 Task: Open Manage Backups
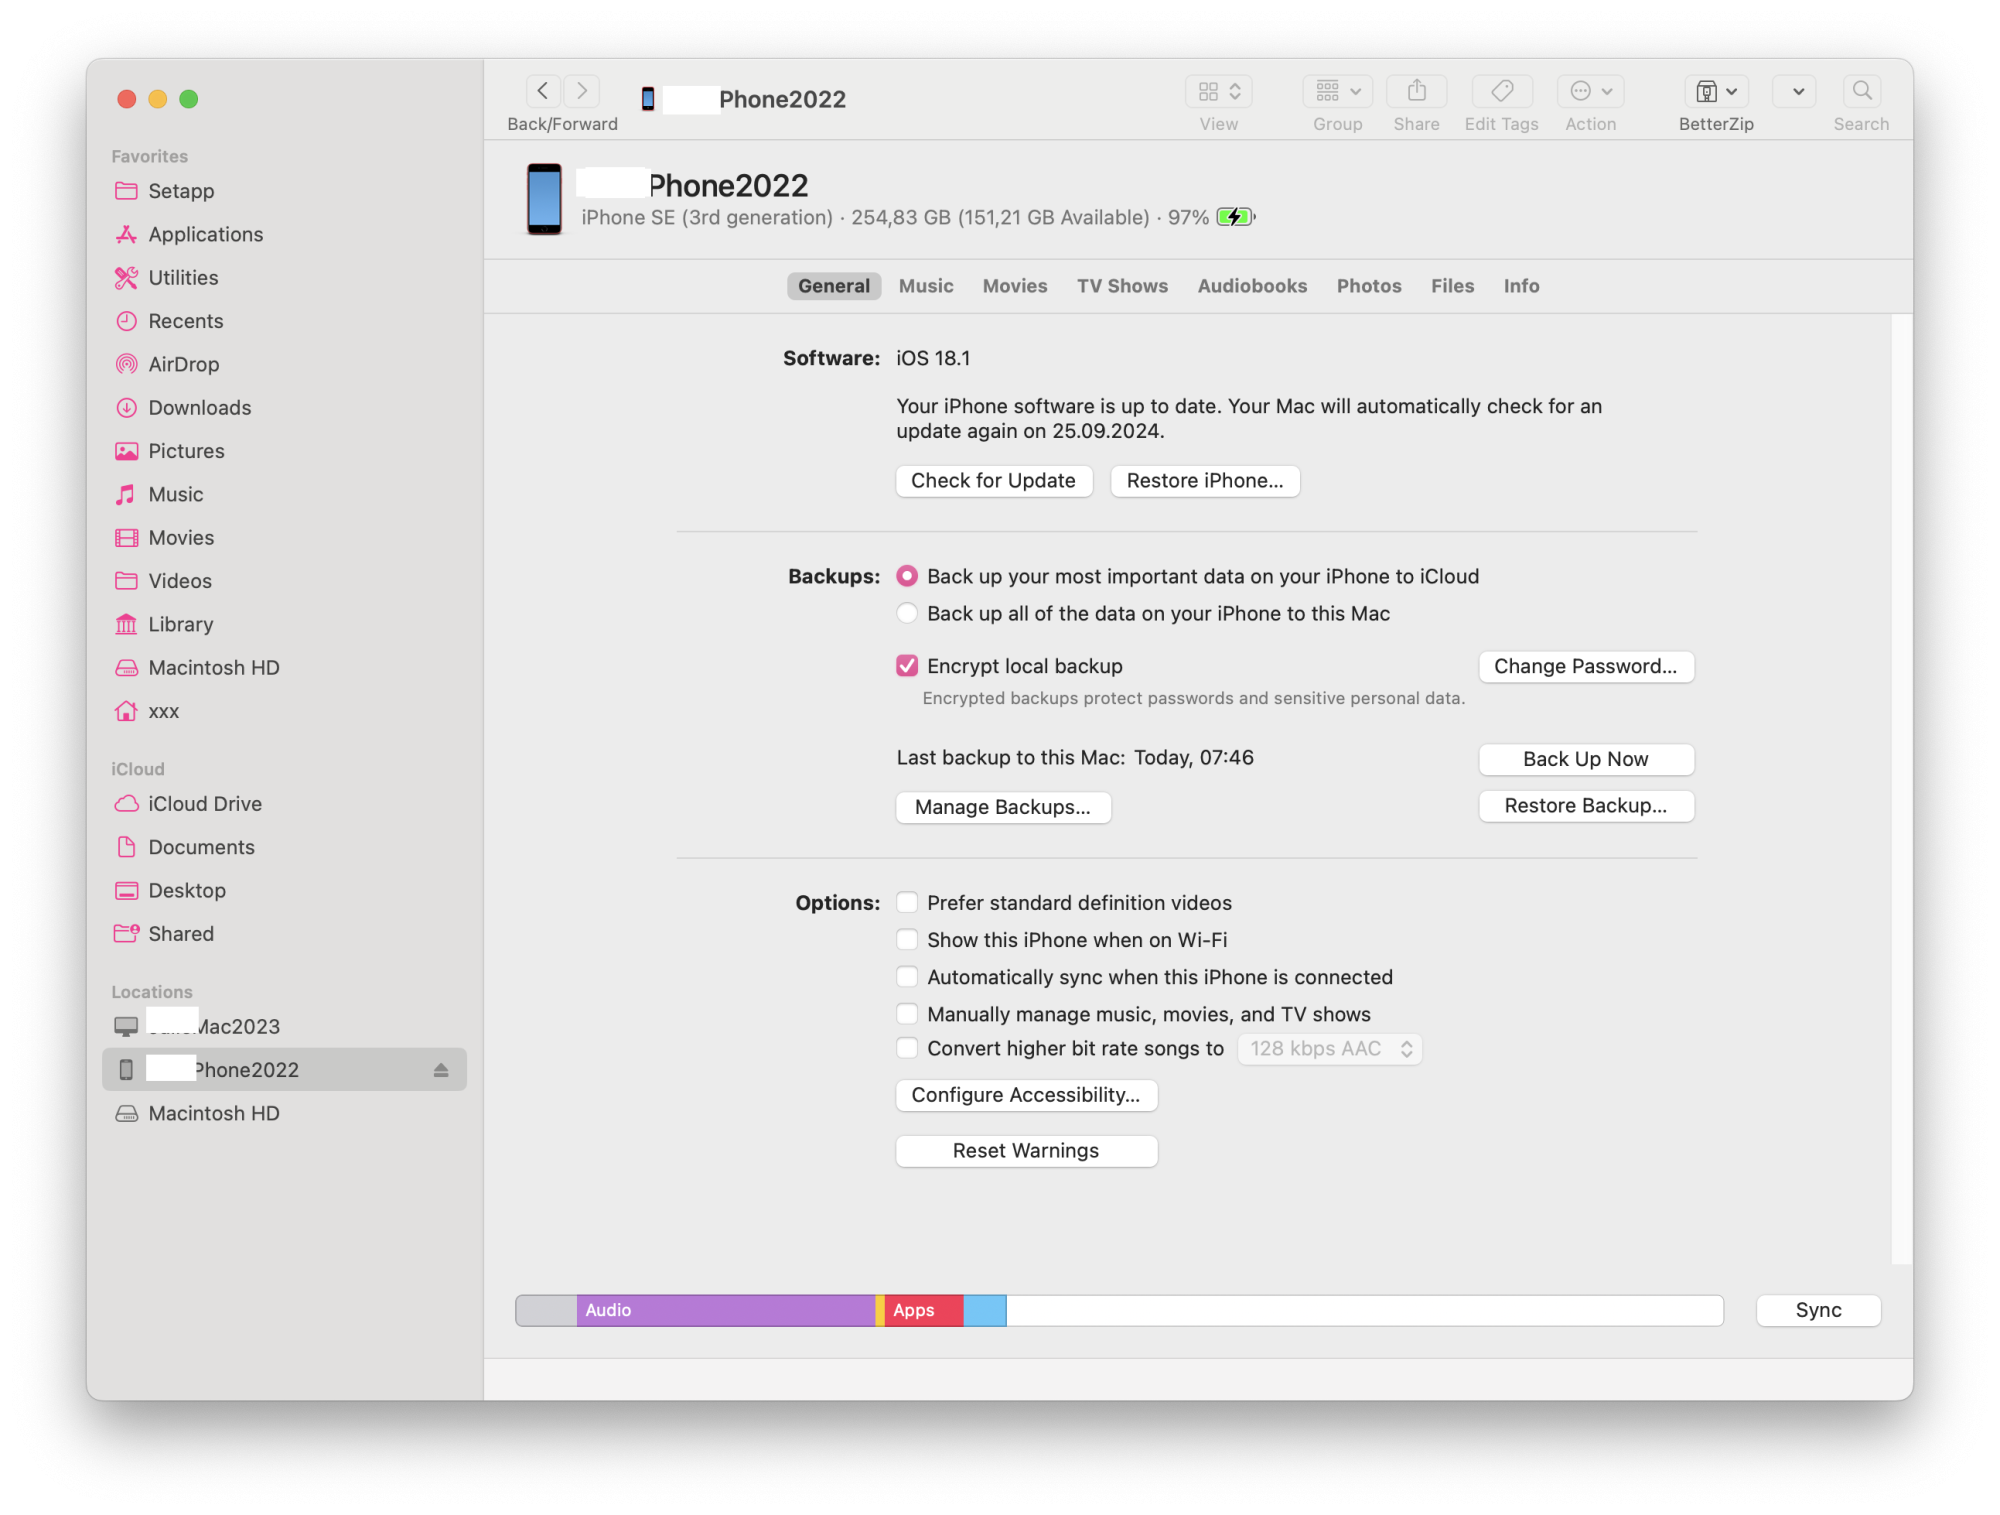[x=1003, y=807]
